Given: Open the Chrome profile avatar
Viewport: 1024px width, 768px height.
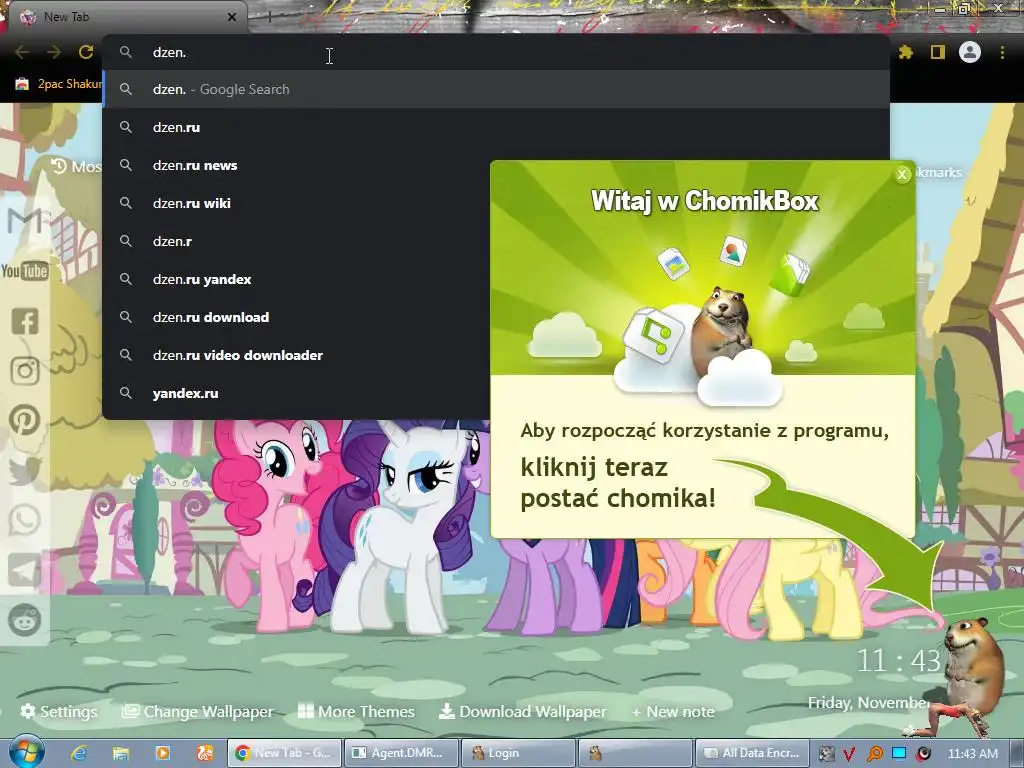Looking at the screenshot, I should (x=970, y=52).
